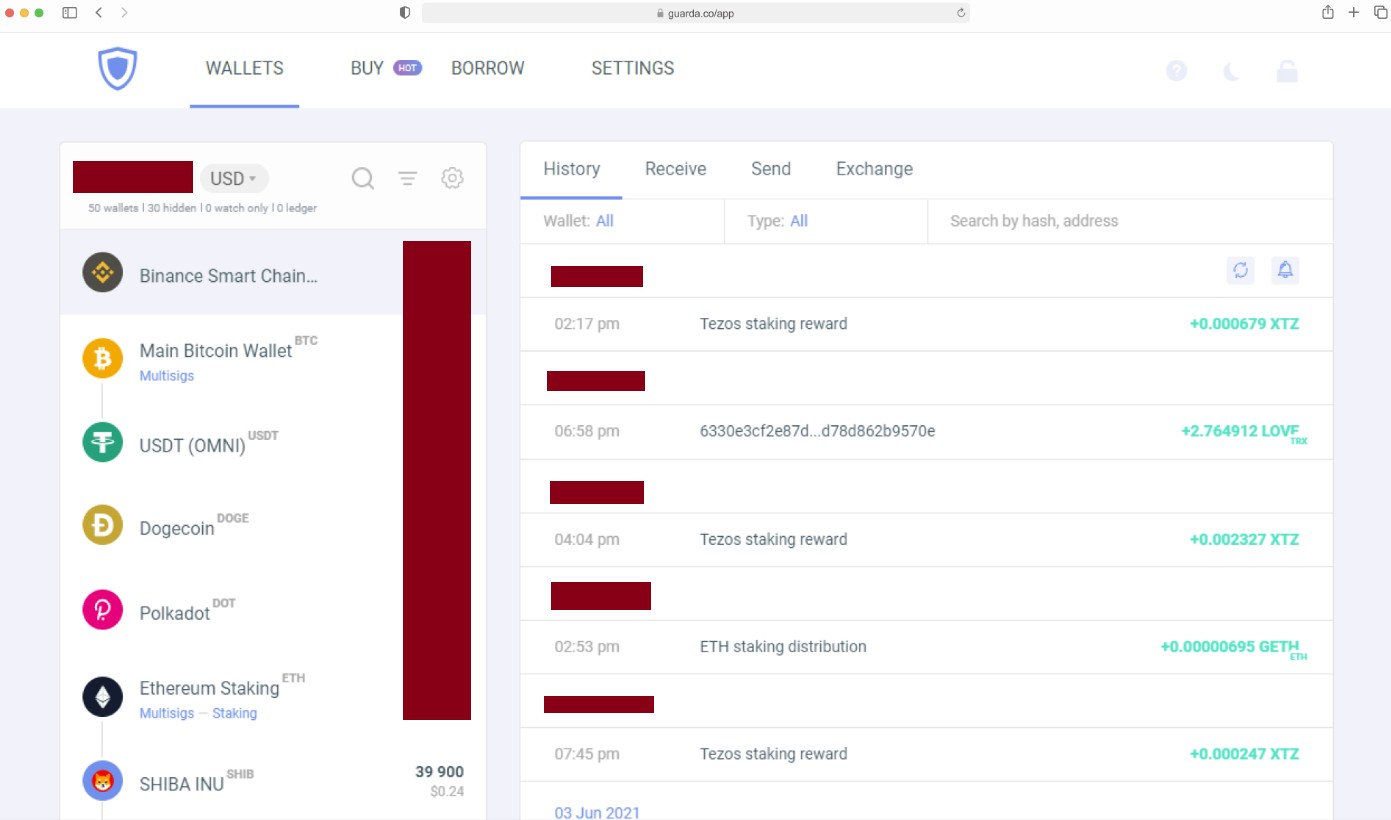Lock the wallet with padlock icon
Viewport: 1391px width, 820px height.
[1287, 71]
